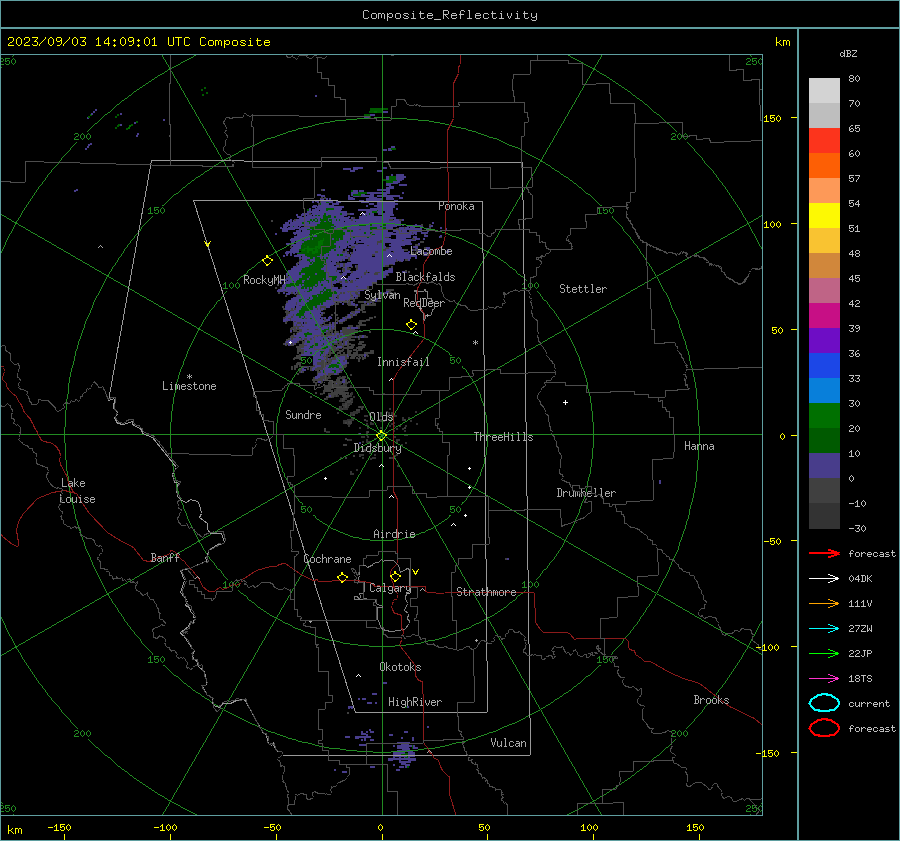Click the yellow diamond marker beside RockyMH
Viewport: 900px width, 841px height.
267,261
